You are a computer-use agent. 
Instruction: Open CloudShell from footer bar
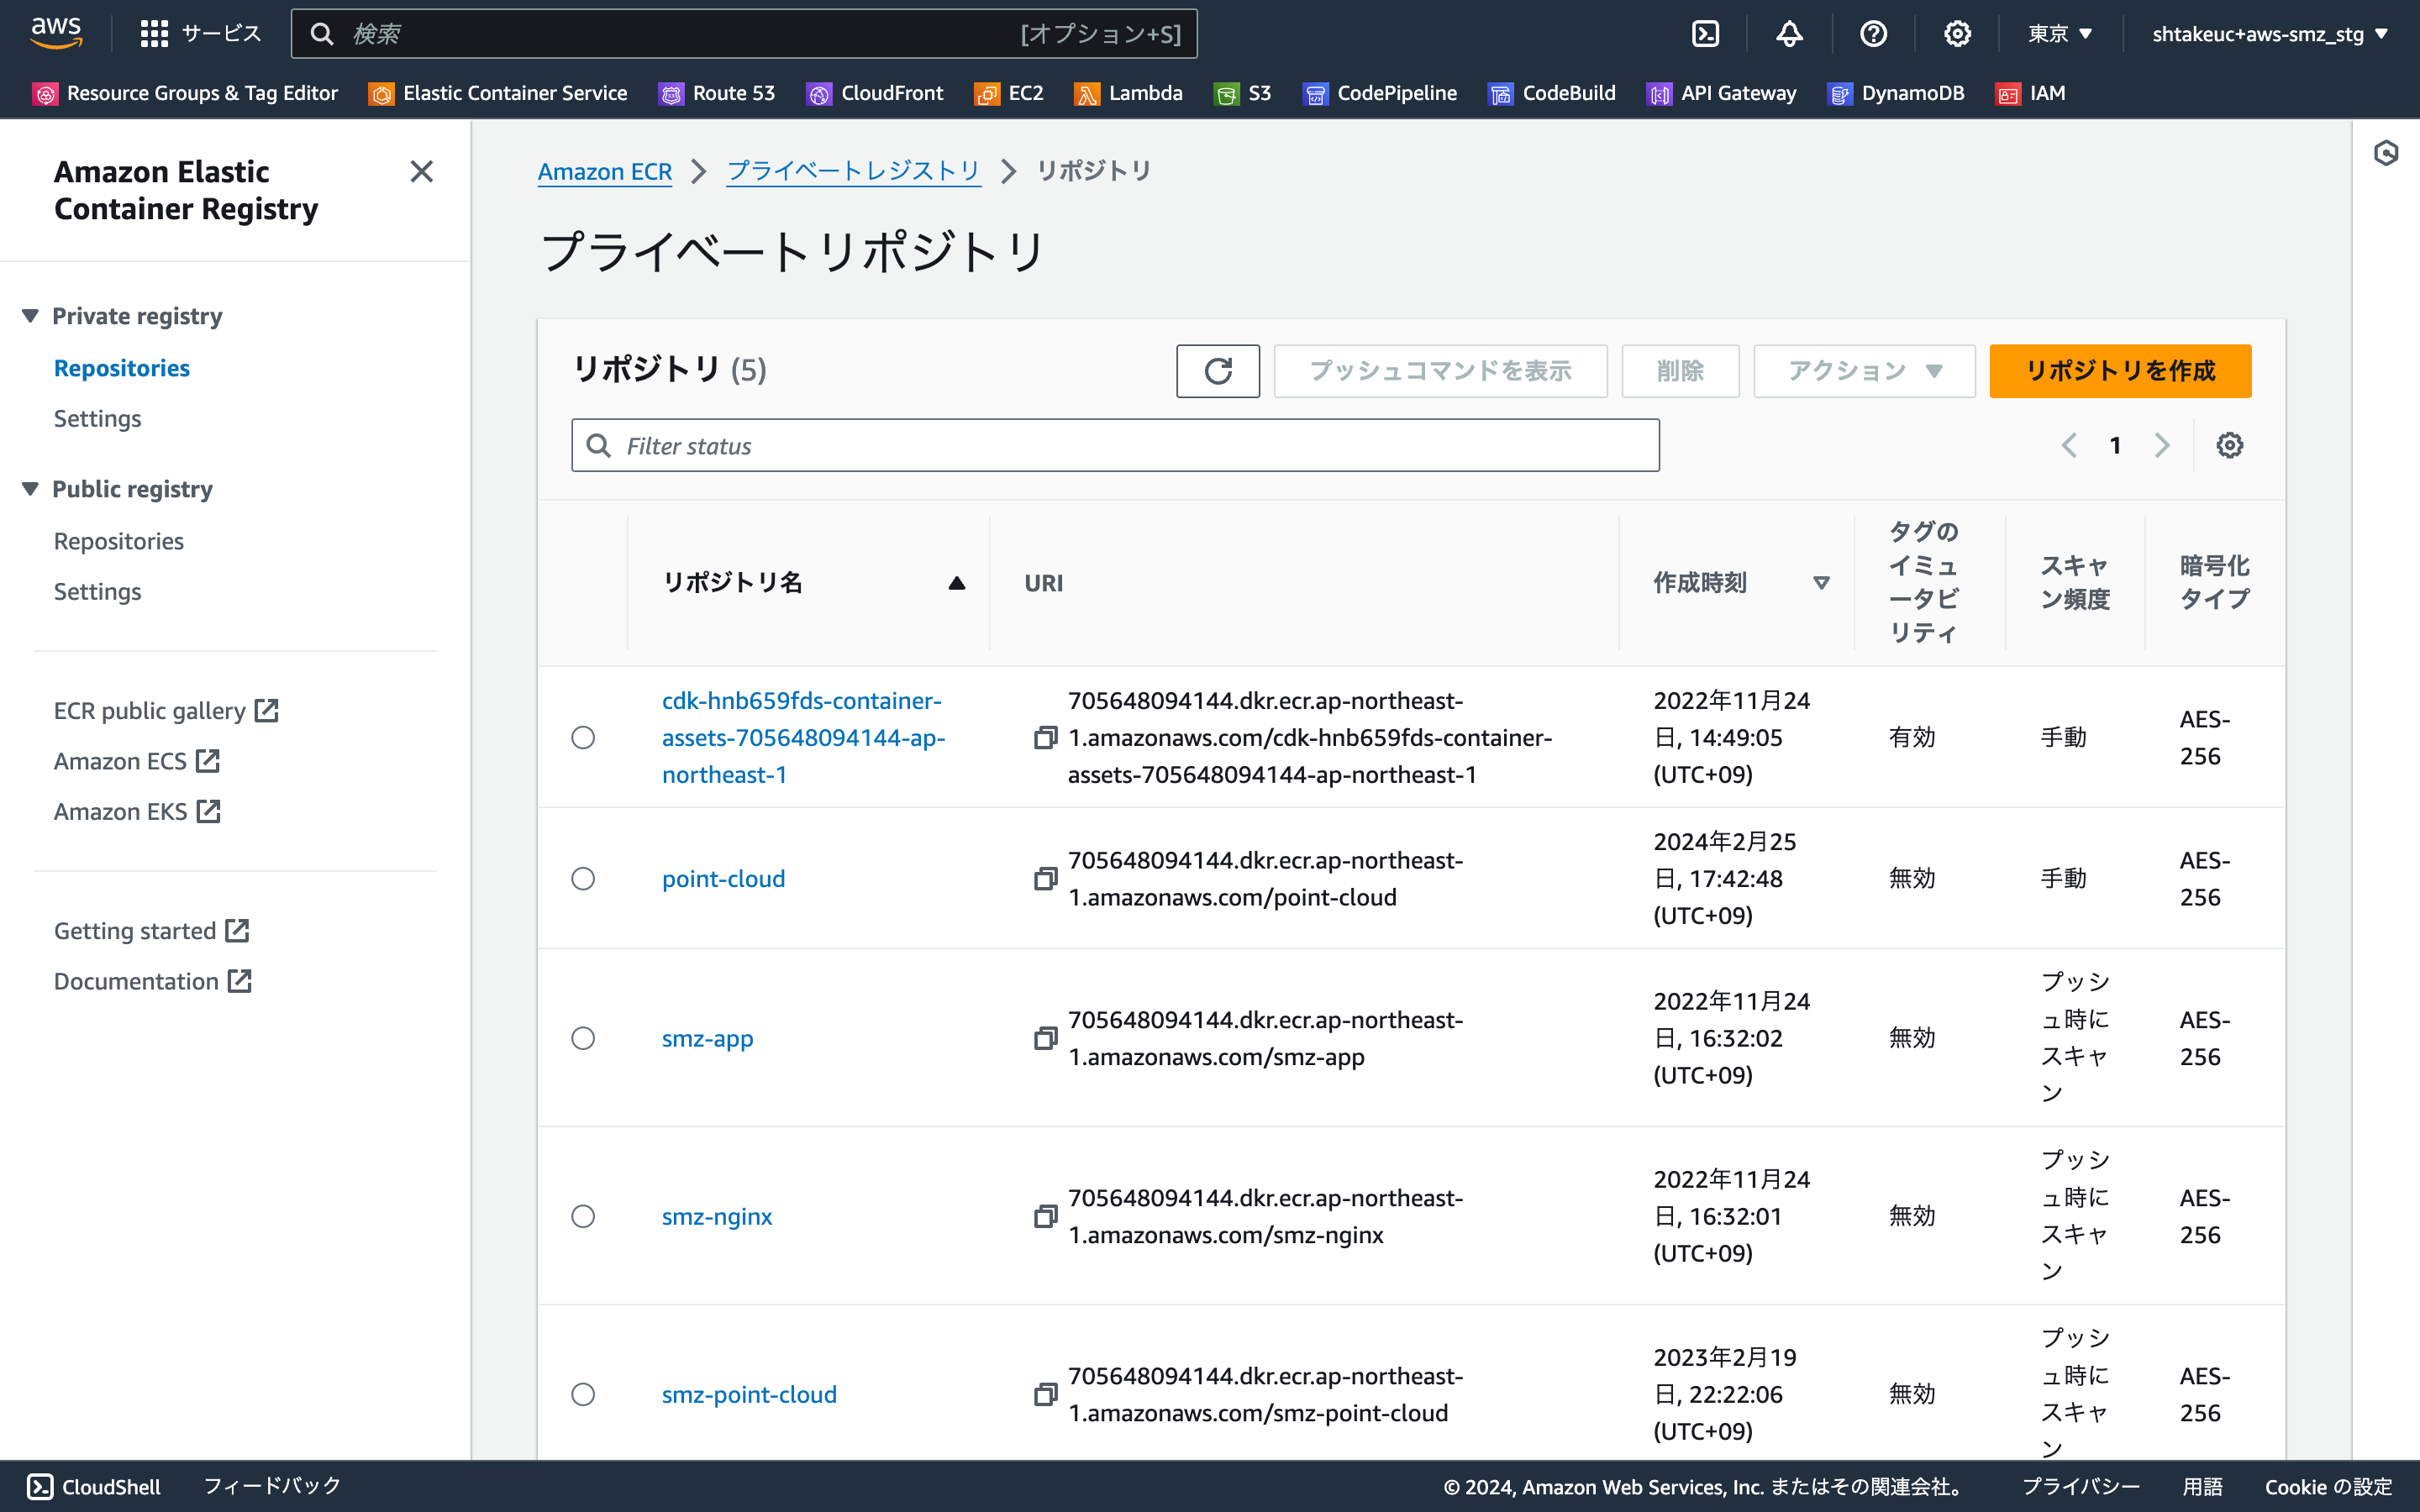point(94,1486)
